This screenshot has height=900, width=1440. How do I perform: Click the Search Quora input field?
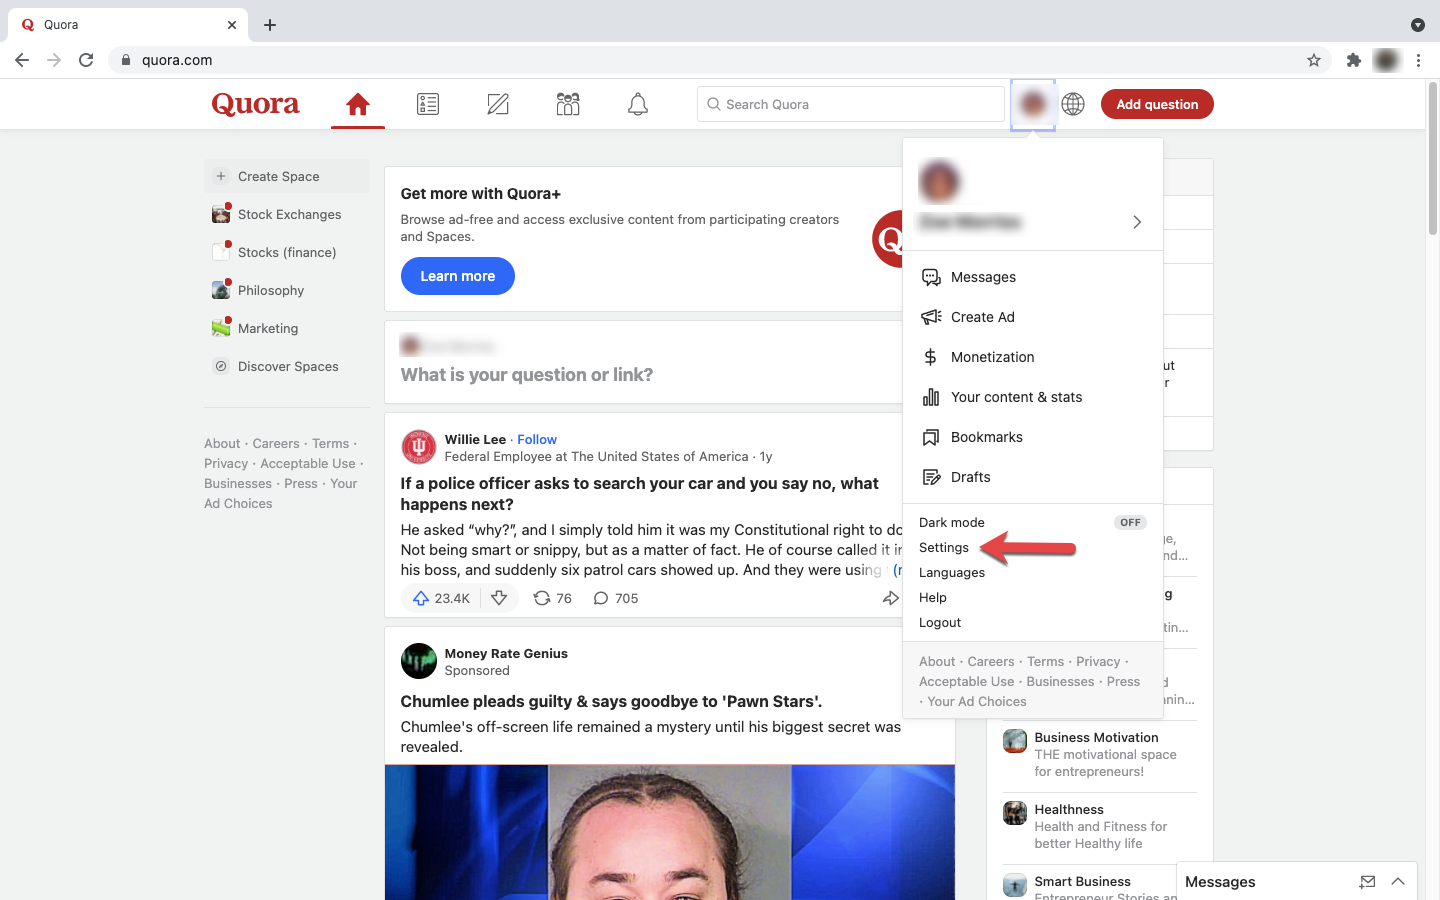click(849, 103)
